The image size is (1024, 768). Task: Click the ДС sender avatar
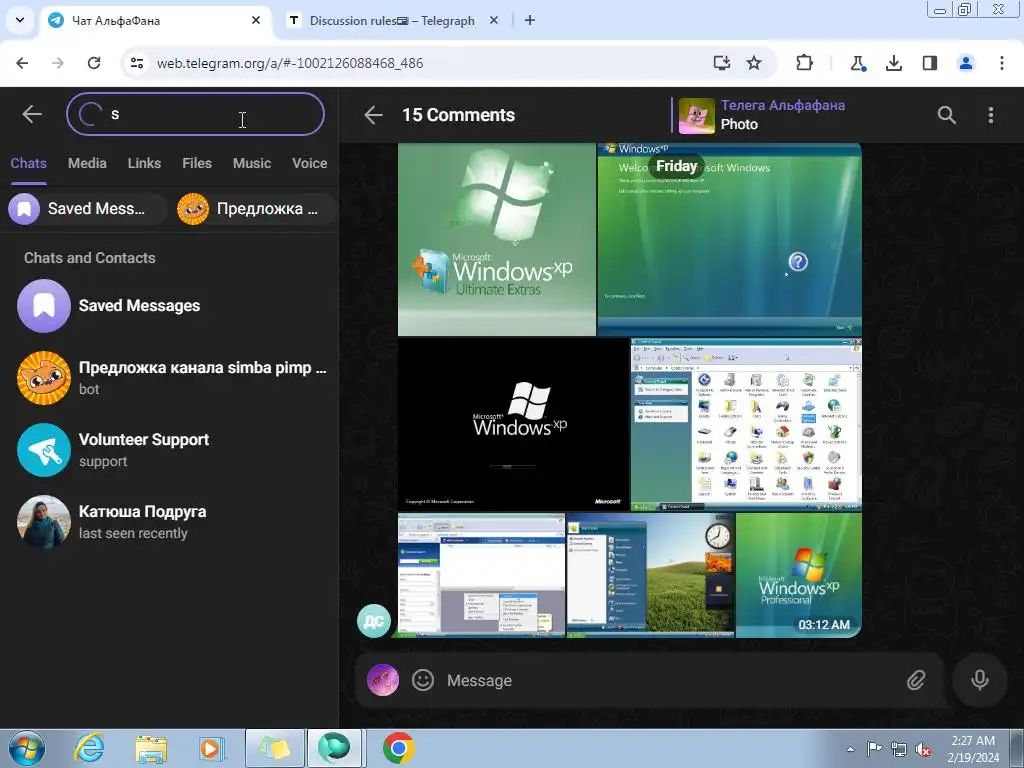coord(374,621)
